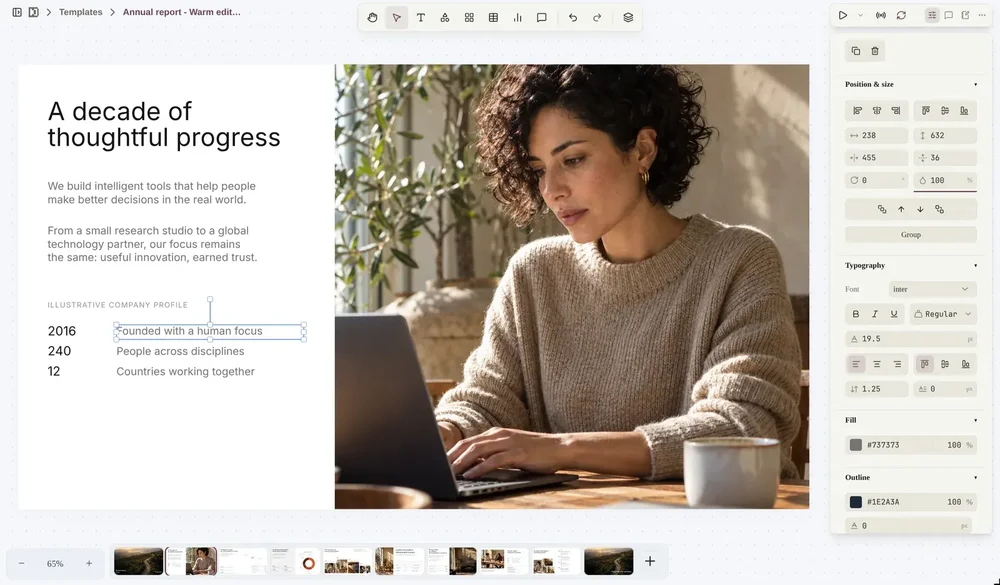
Task: Align selection vertically centered
Action: pos(945,111)
